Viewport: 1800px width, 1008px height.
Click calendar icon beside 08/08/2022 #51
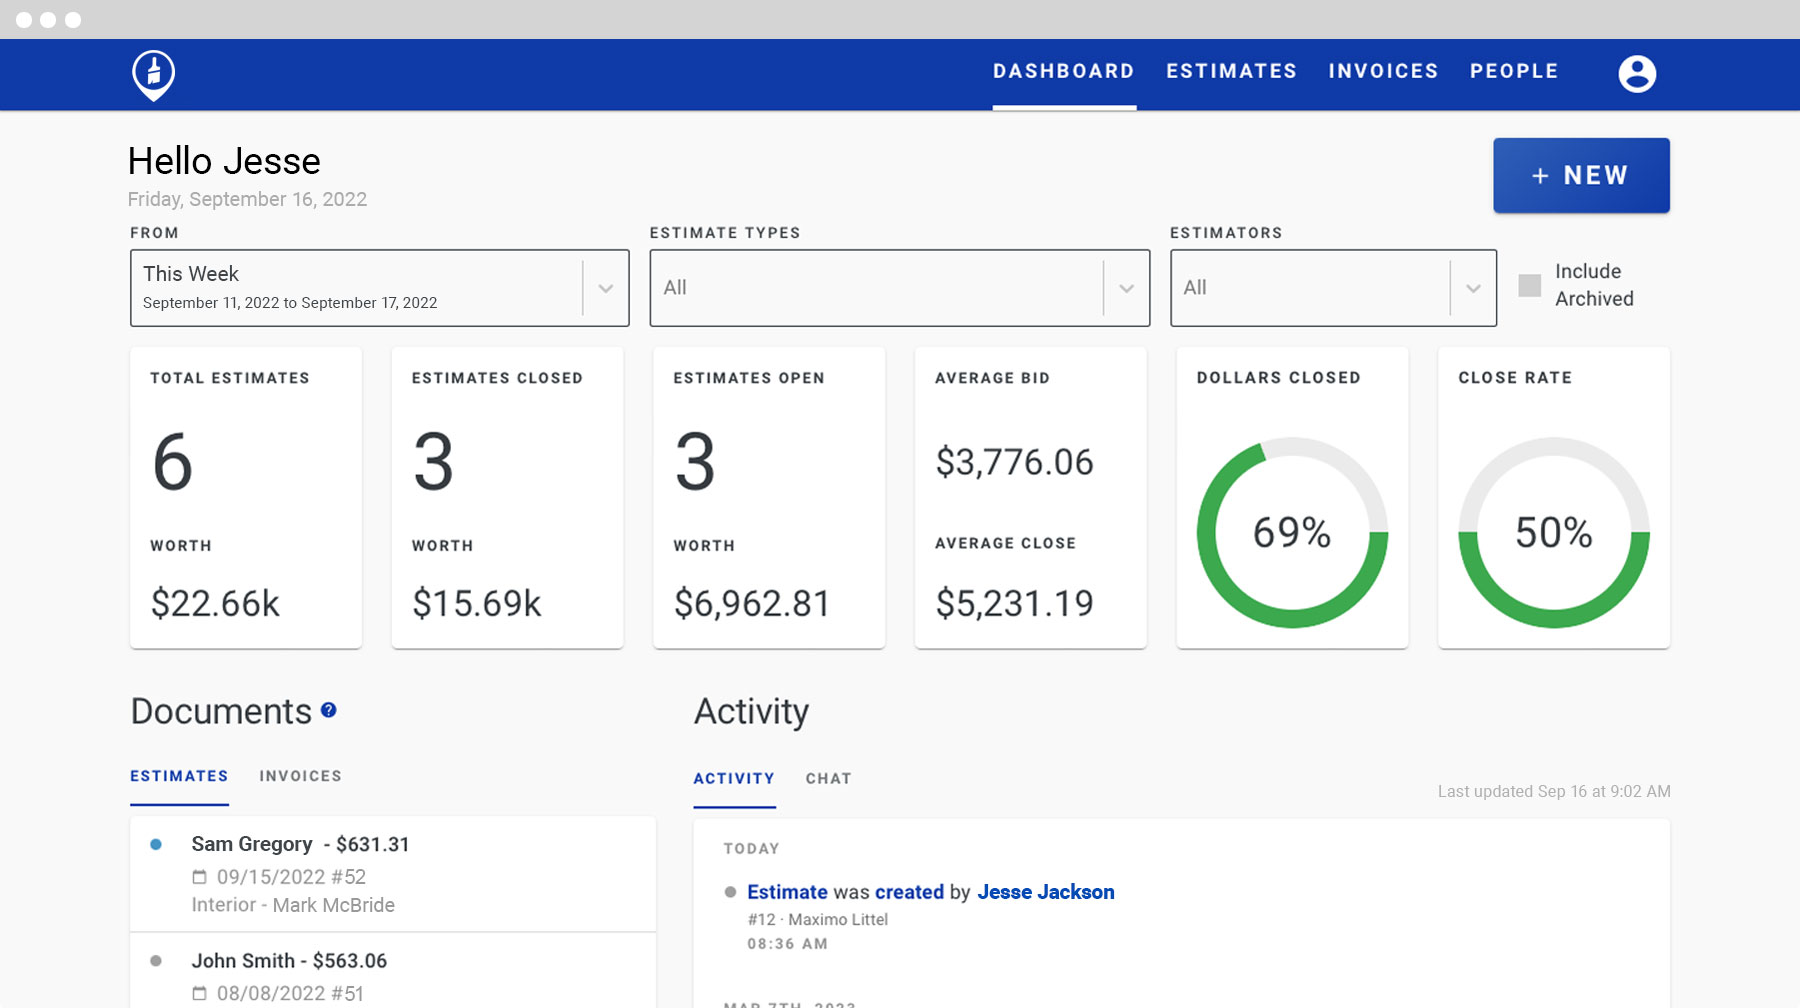199,993
